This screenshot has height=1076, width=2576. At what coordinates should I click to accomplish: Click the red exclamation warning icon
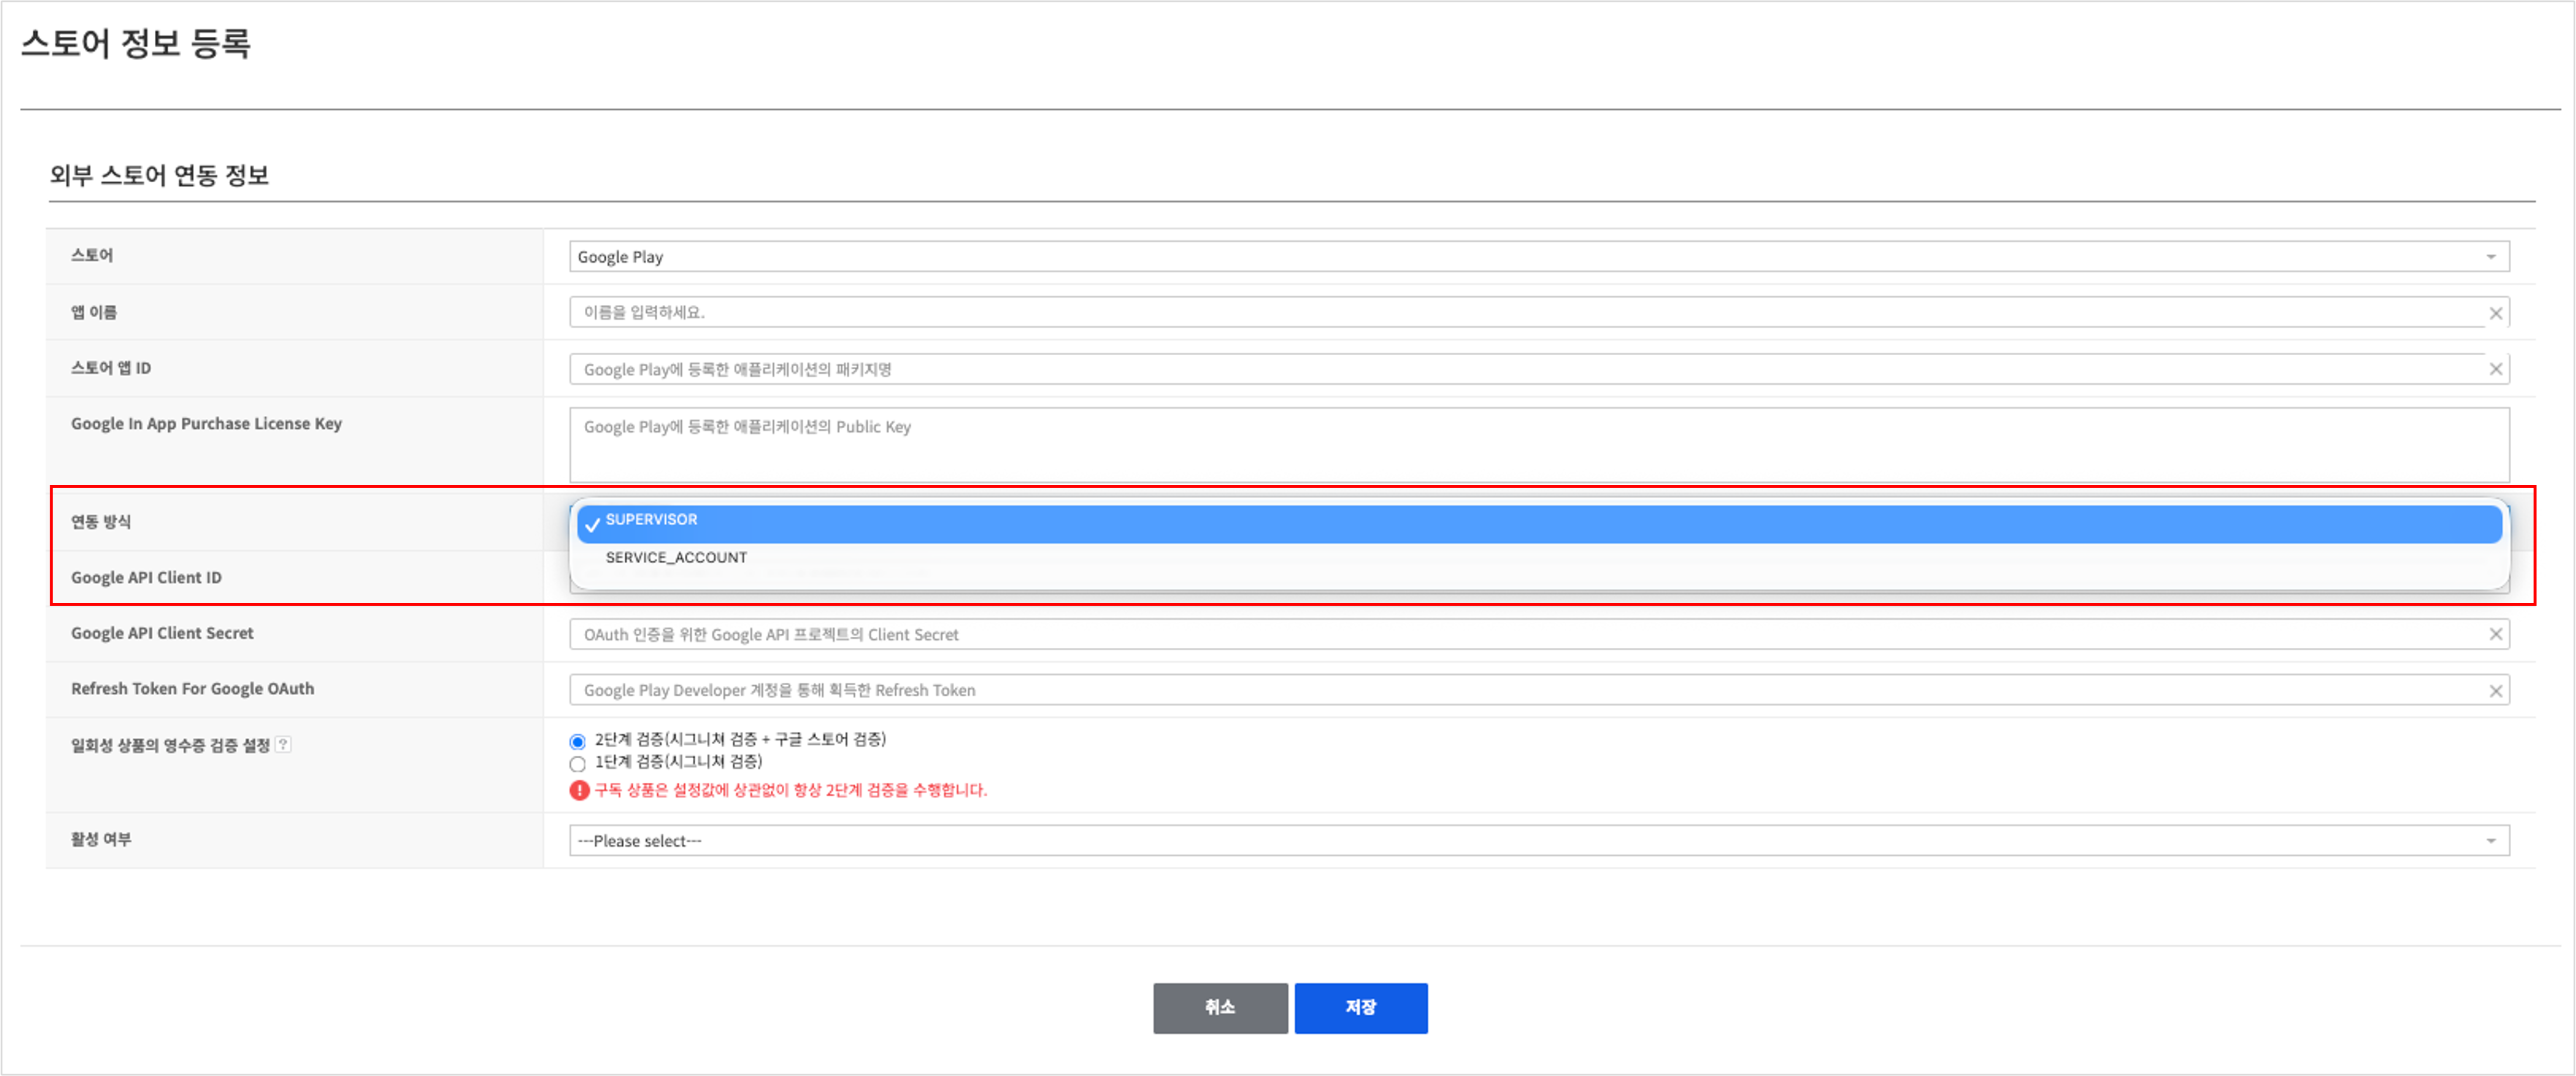pos(578,790)
